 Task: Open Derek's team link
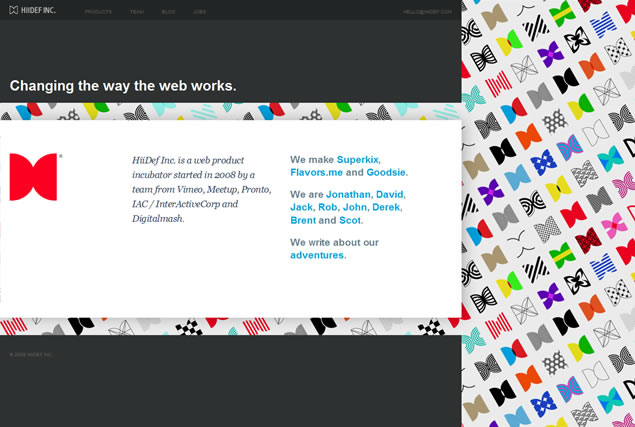(x=386, y=207)
